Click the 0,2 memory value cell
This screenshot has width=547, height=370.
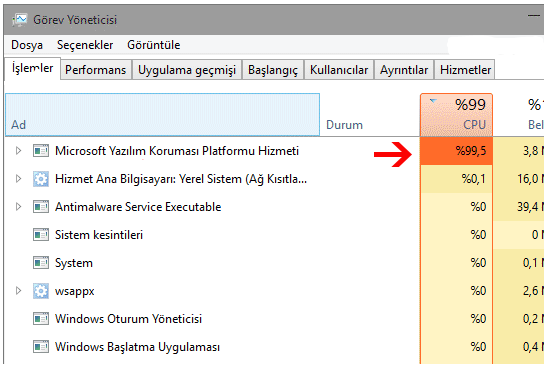(x=519, y=319)
